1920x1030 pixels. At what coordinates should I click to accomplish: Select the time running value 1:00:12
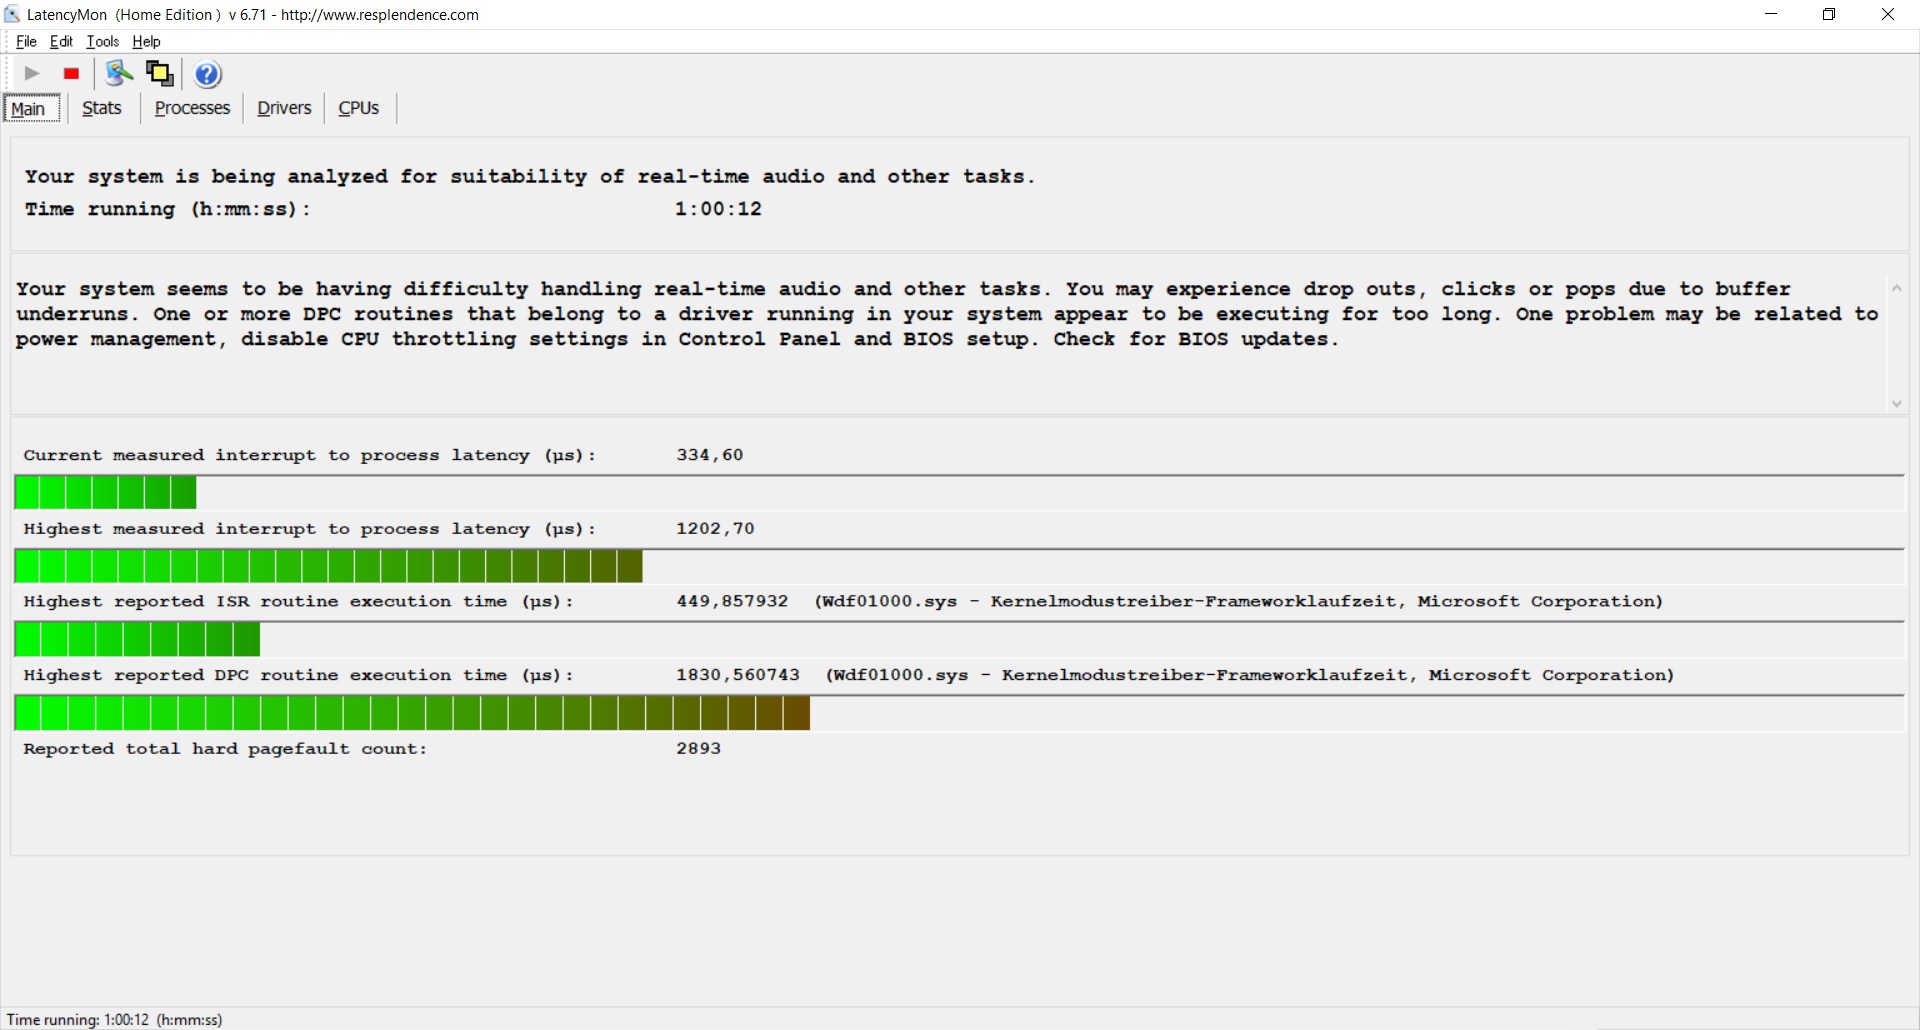point(718,209)
